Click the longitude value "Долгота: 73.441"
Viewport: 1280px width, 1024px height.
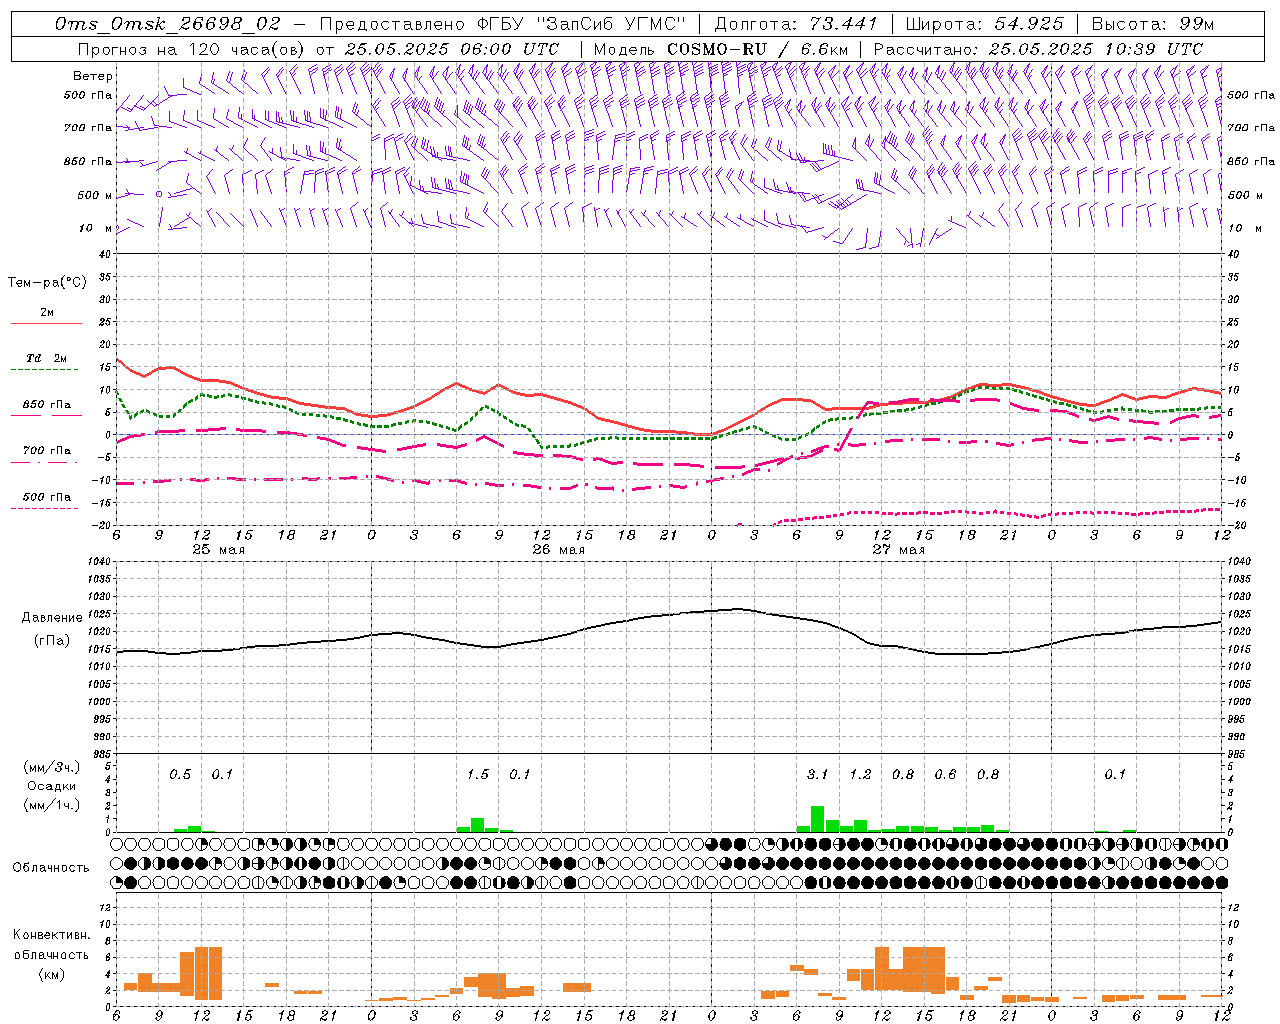click(x=796, y=24)
